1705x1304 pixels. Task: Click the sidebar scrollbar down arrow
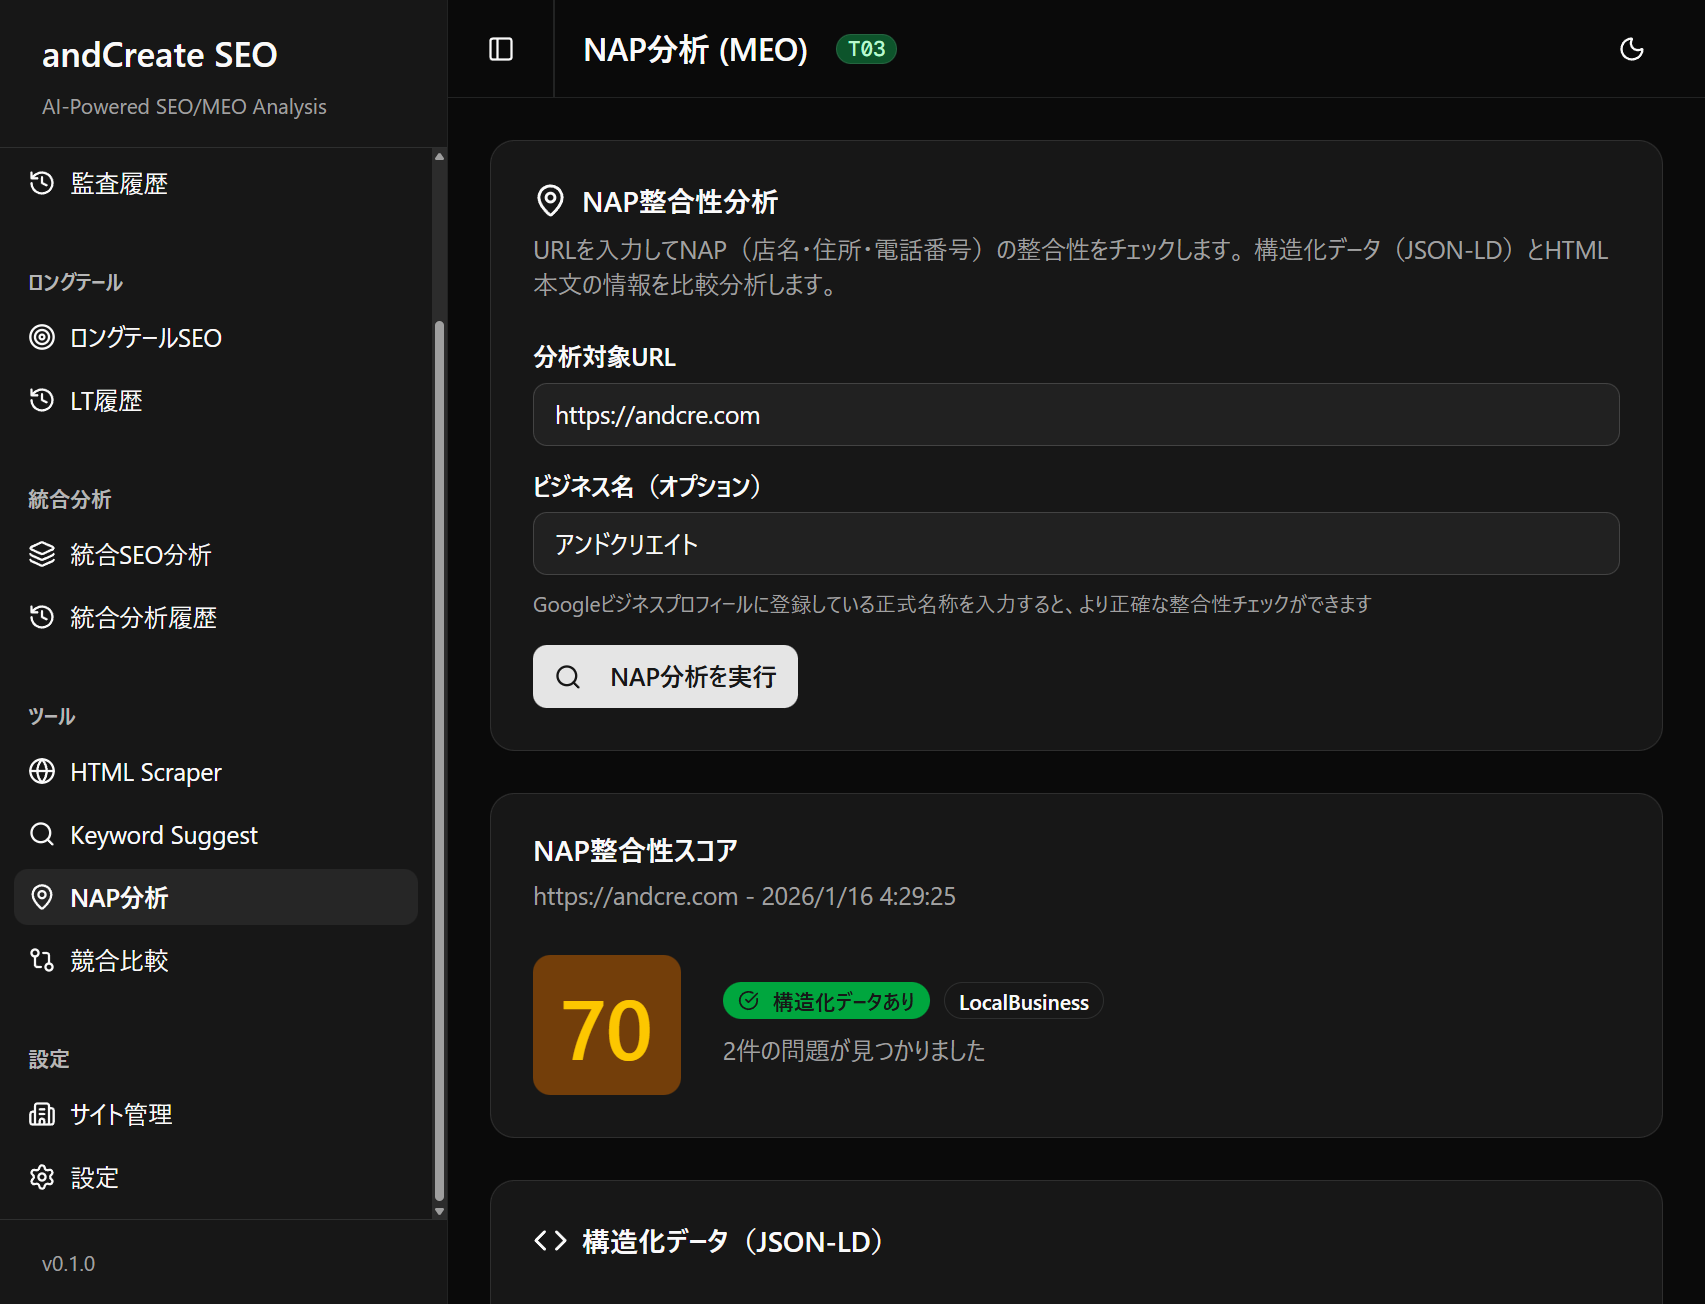coord(439,1211)
